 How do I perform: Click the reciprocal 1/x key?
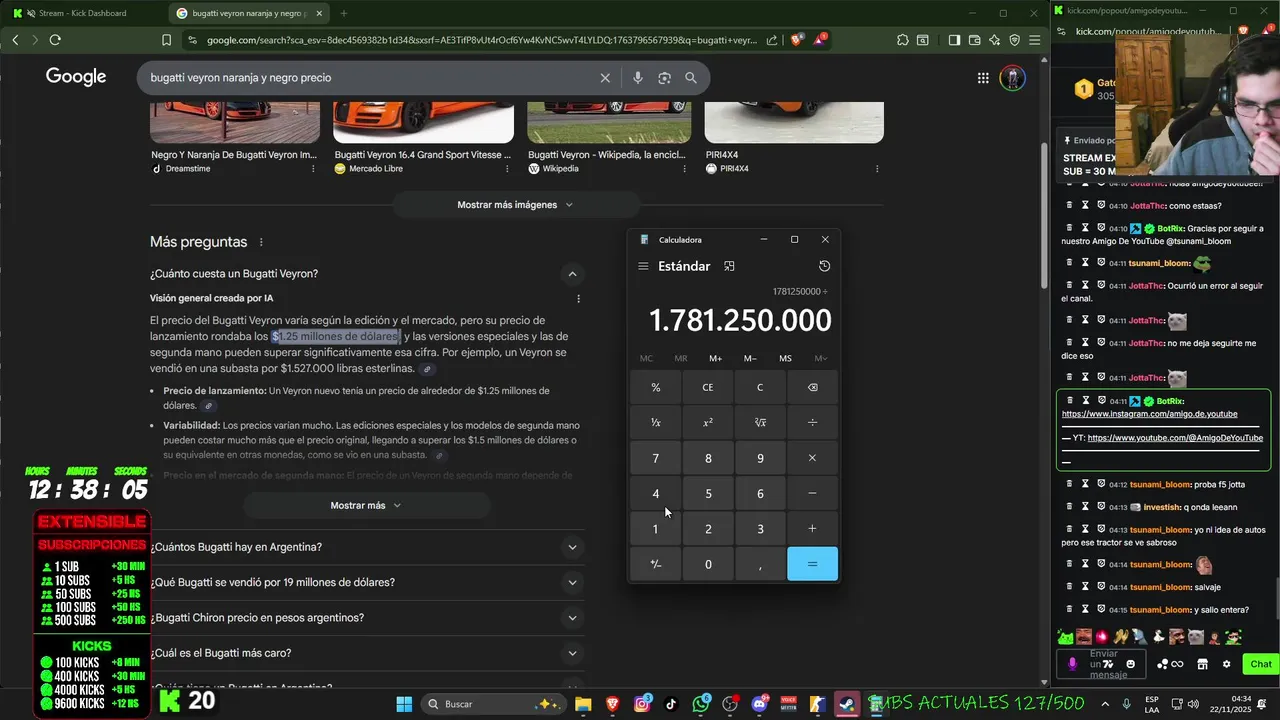[656, 423]
